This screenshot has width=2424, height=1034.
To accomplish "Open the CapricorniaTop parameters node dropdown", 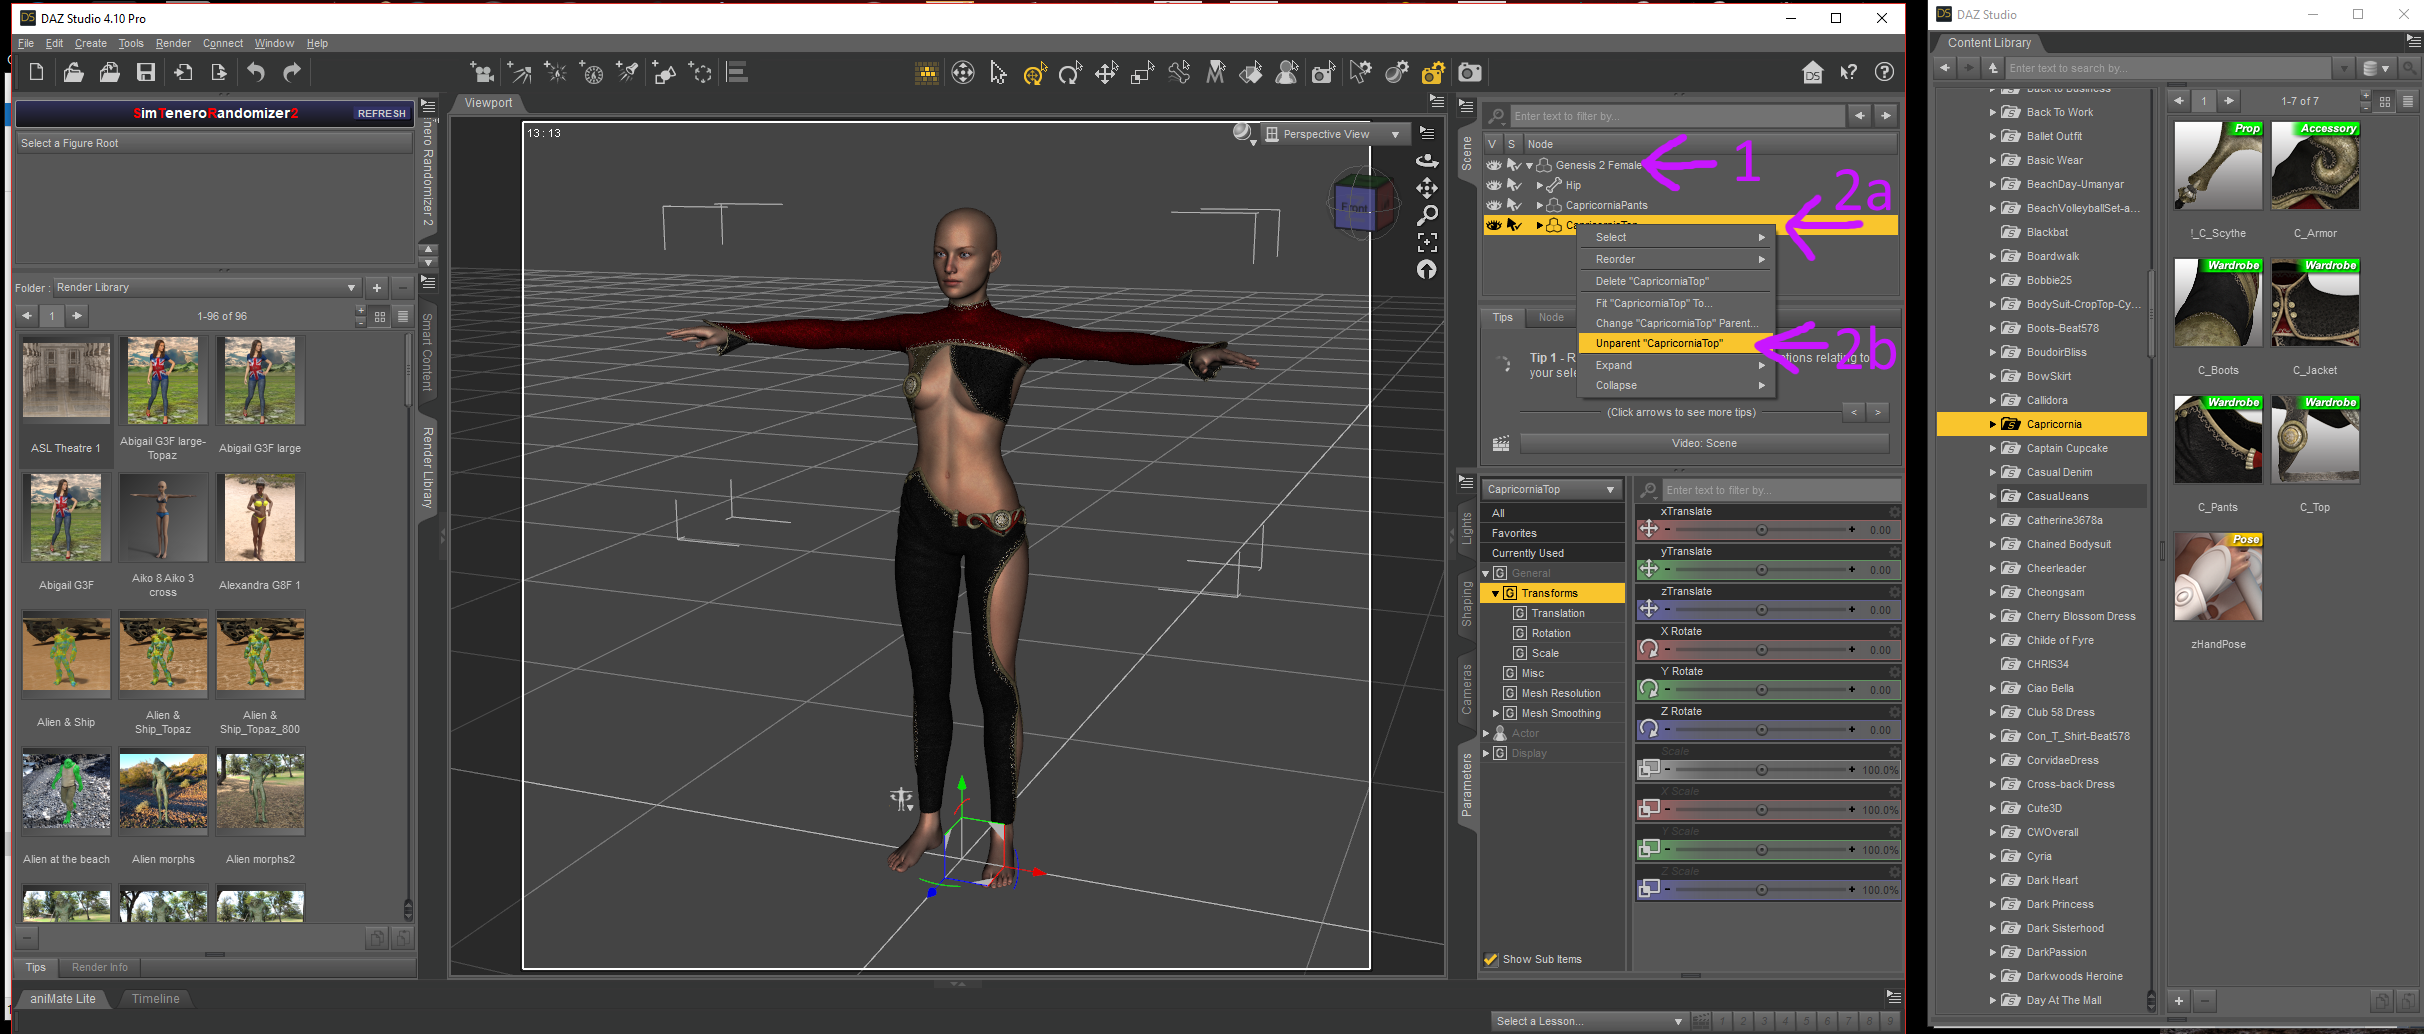I will 1550,489.
